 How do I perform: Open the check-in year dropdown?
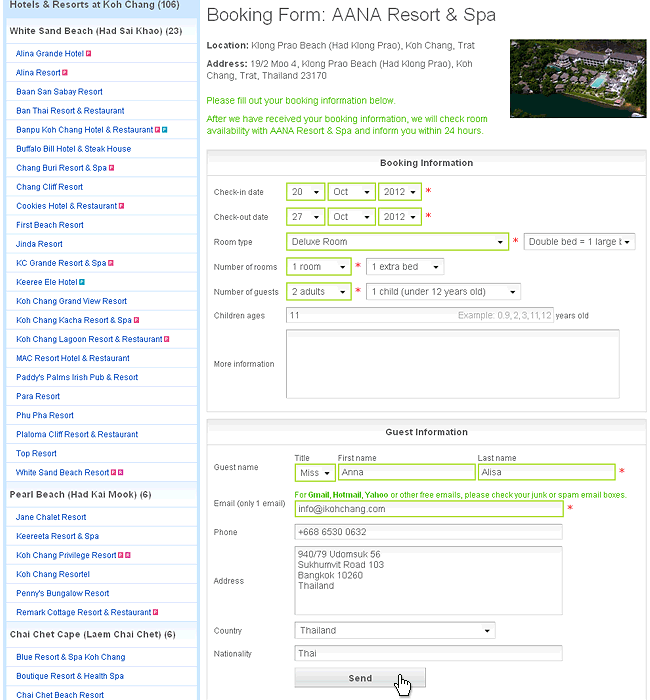[x=400, y=192]
